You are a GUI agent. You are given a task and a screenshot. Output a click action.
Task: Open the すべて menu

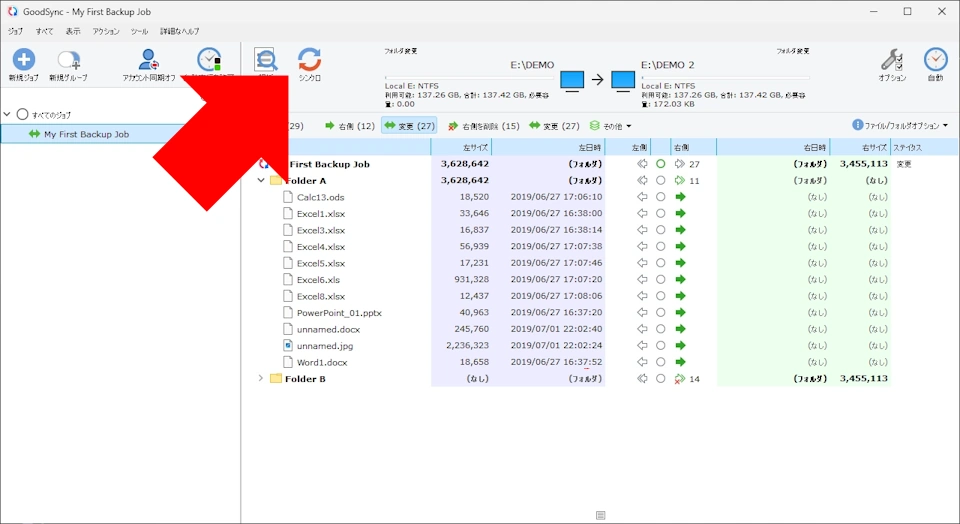pos(44,31)
